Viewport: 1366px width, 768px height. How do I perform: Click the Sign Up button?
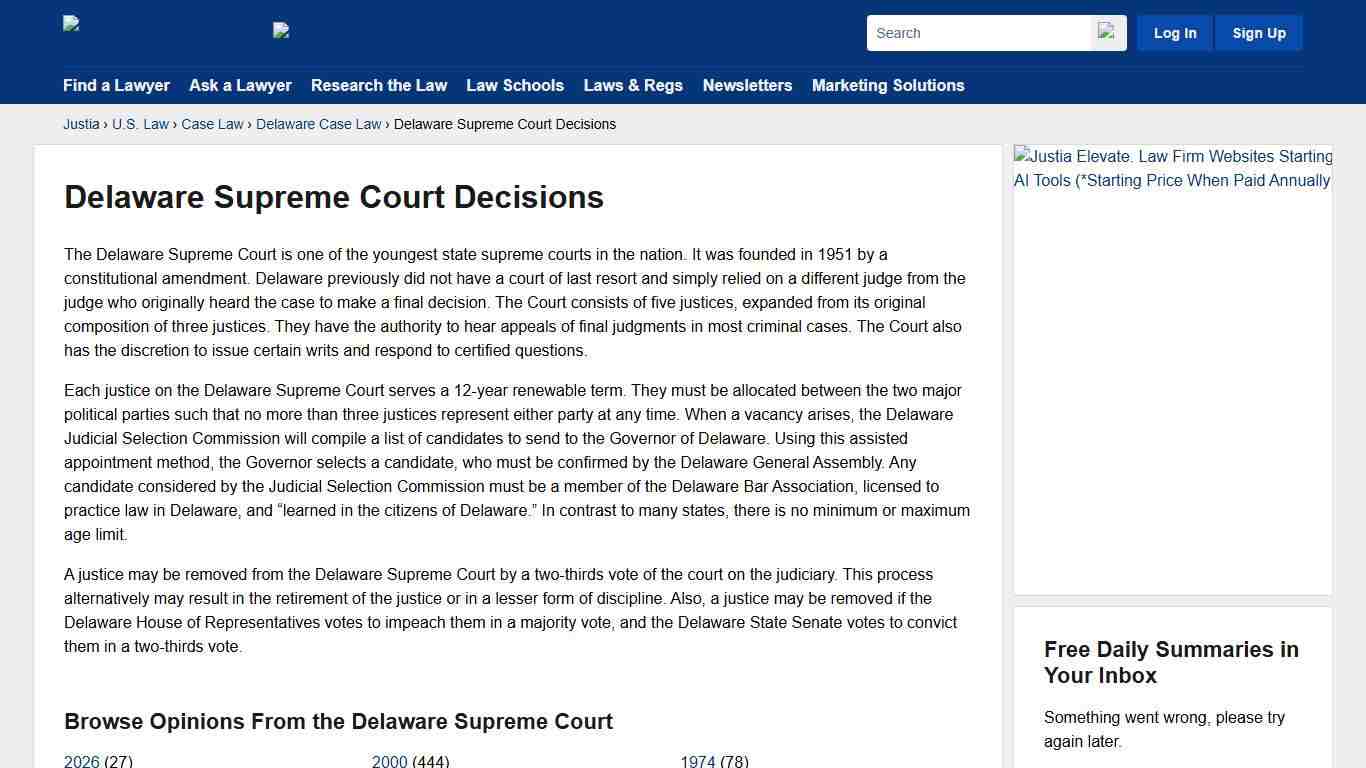coord(1258,32)
